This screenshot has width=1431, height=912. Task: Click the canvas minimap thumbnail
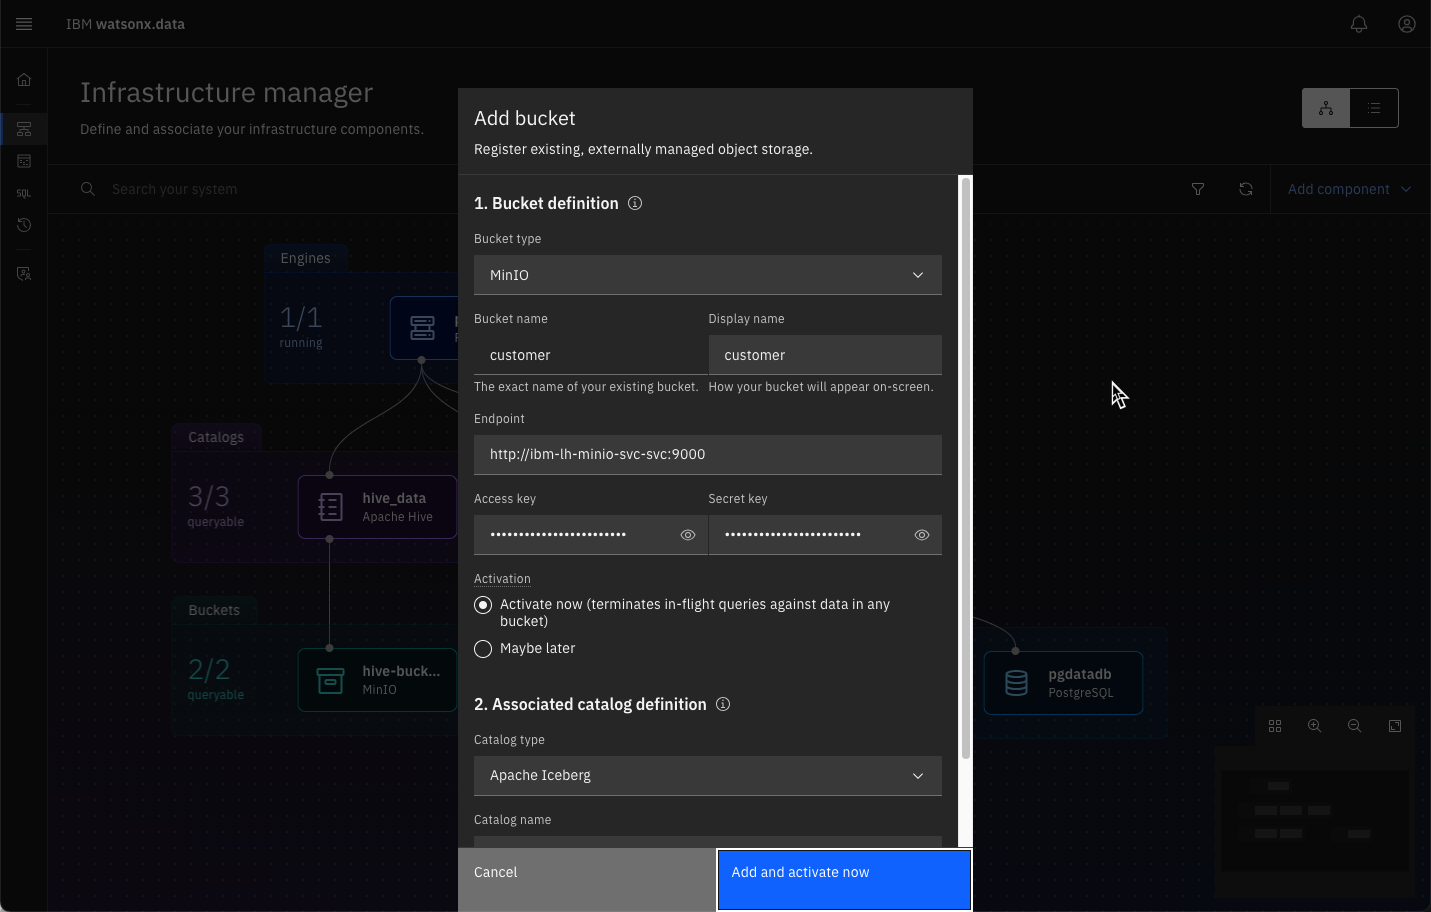1313,821
